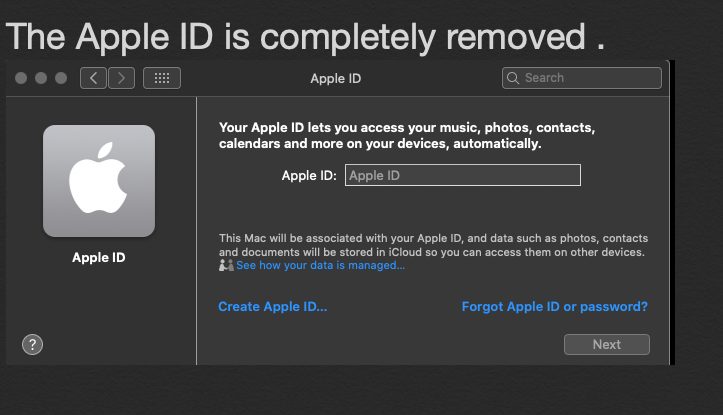The width and height of the screenshot is (723, 415).
Task: Open the Create Apple ID link
Action: click(272, 307)
